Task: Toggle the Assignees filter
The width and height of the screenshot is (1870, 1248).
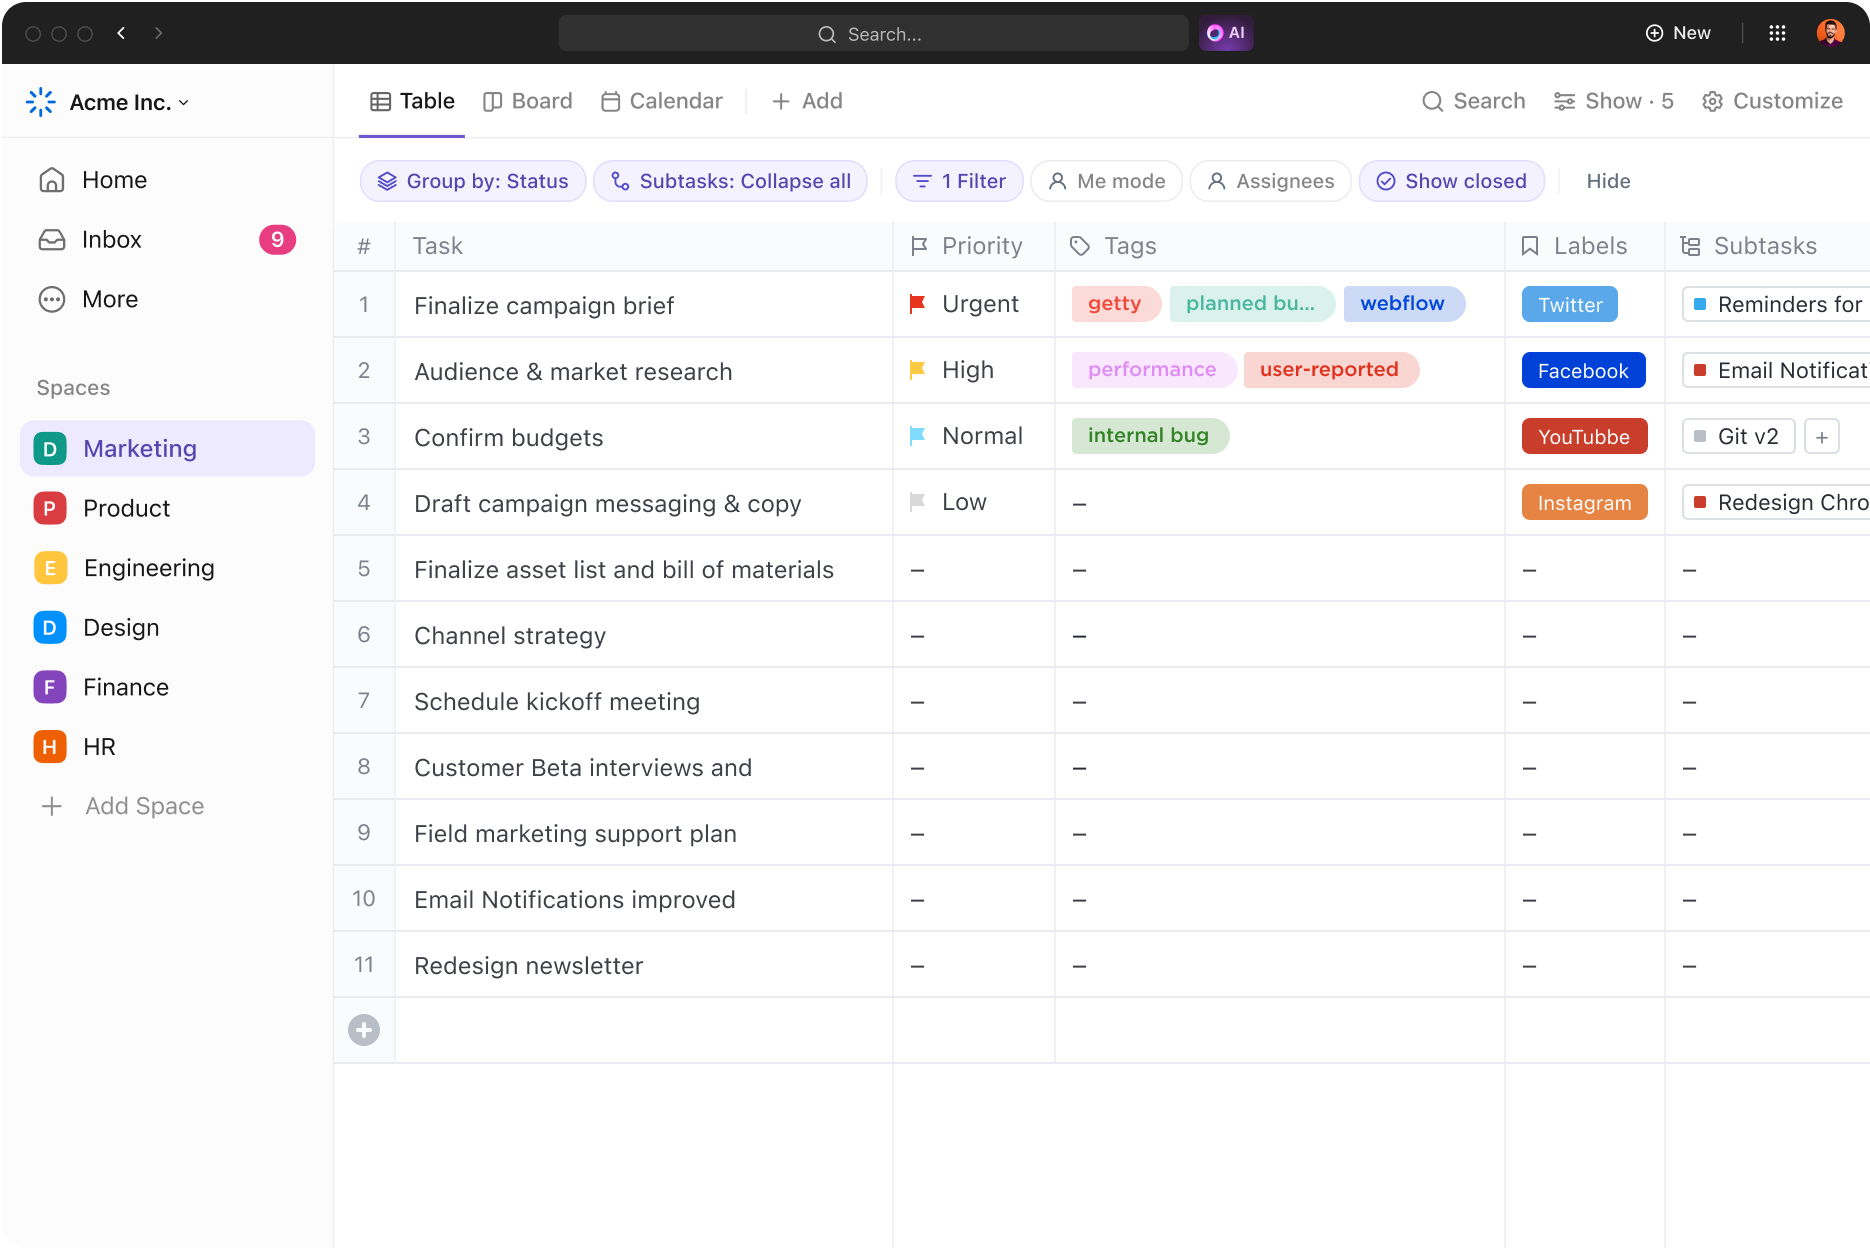Action: [1270, 181]
